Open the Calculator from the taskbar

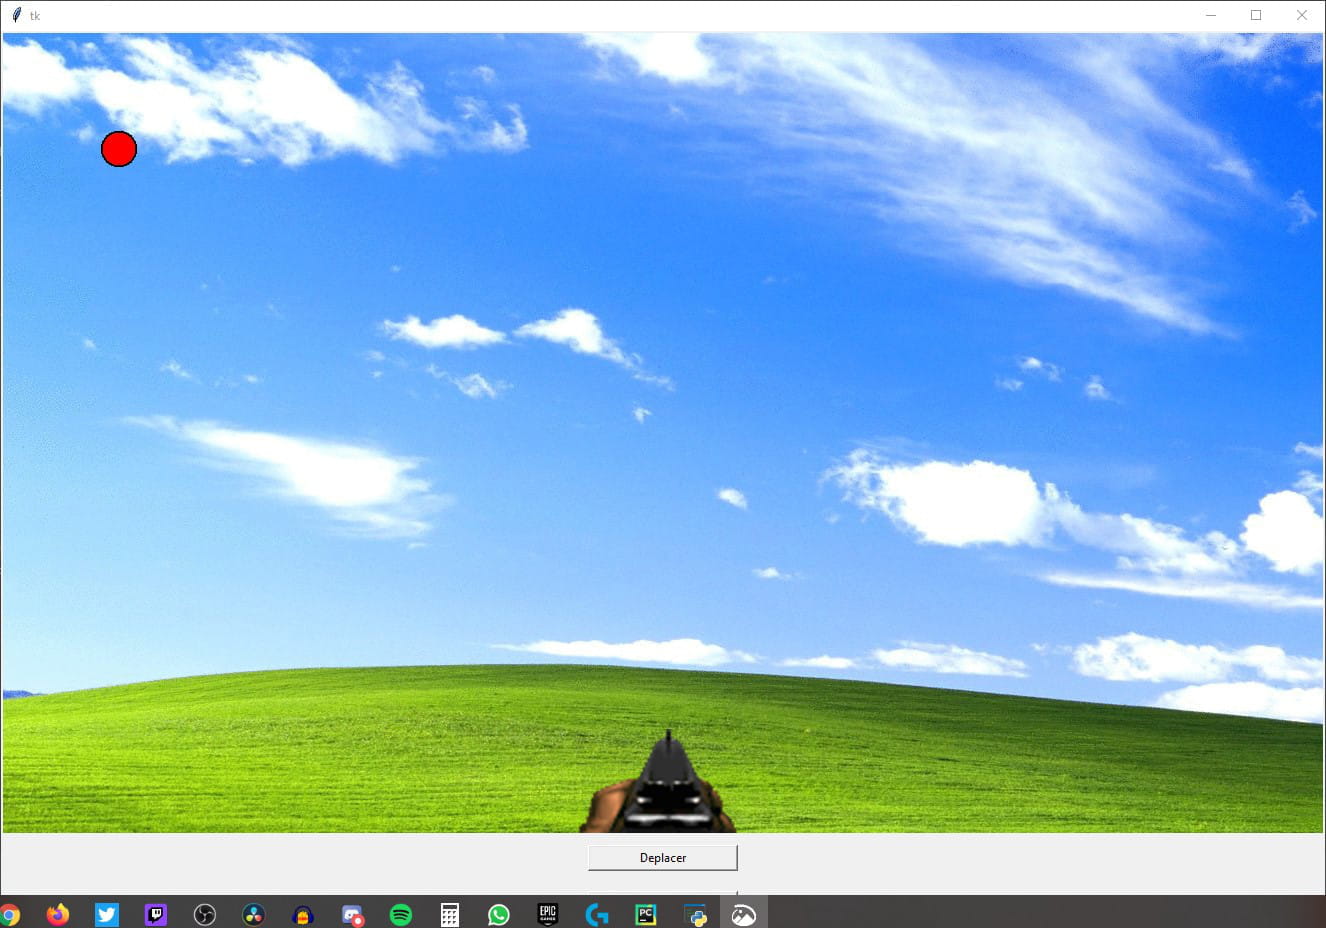pos(450,914)
